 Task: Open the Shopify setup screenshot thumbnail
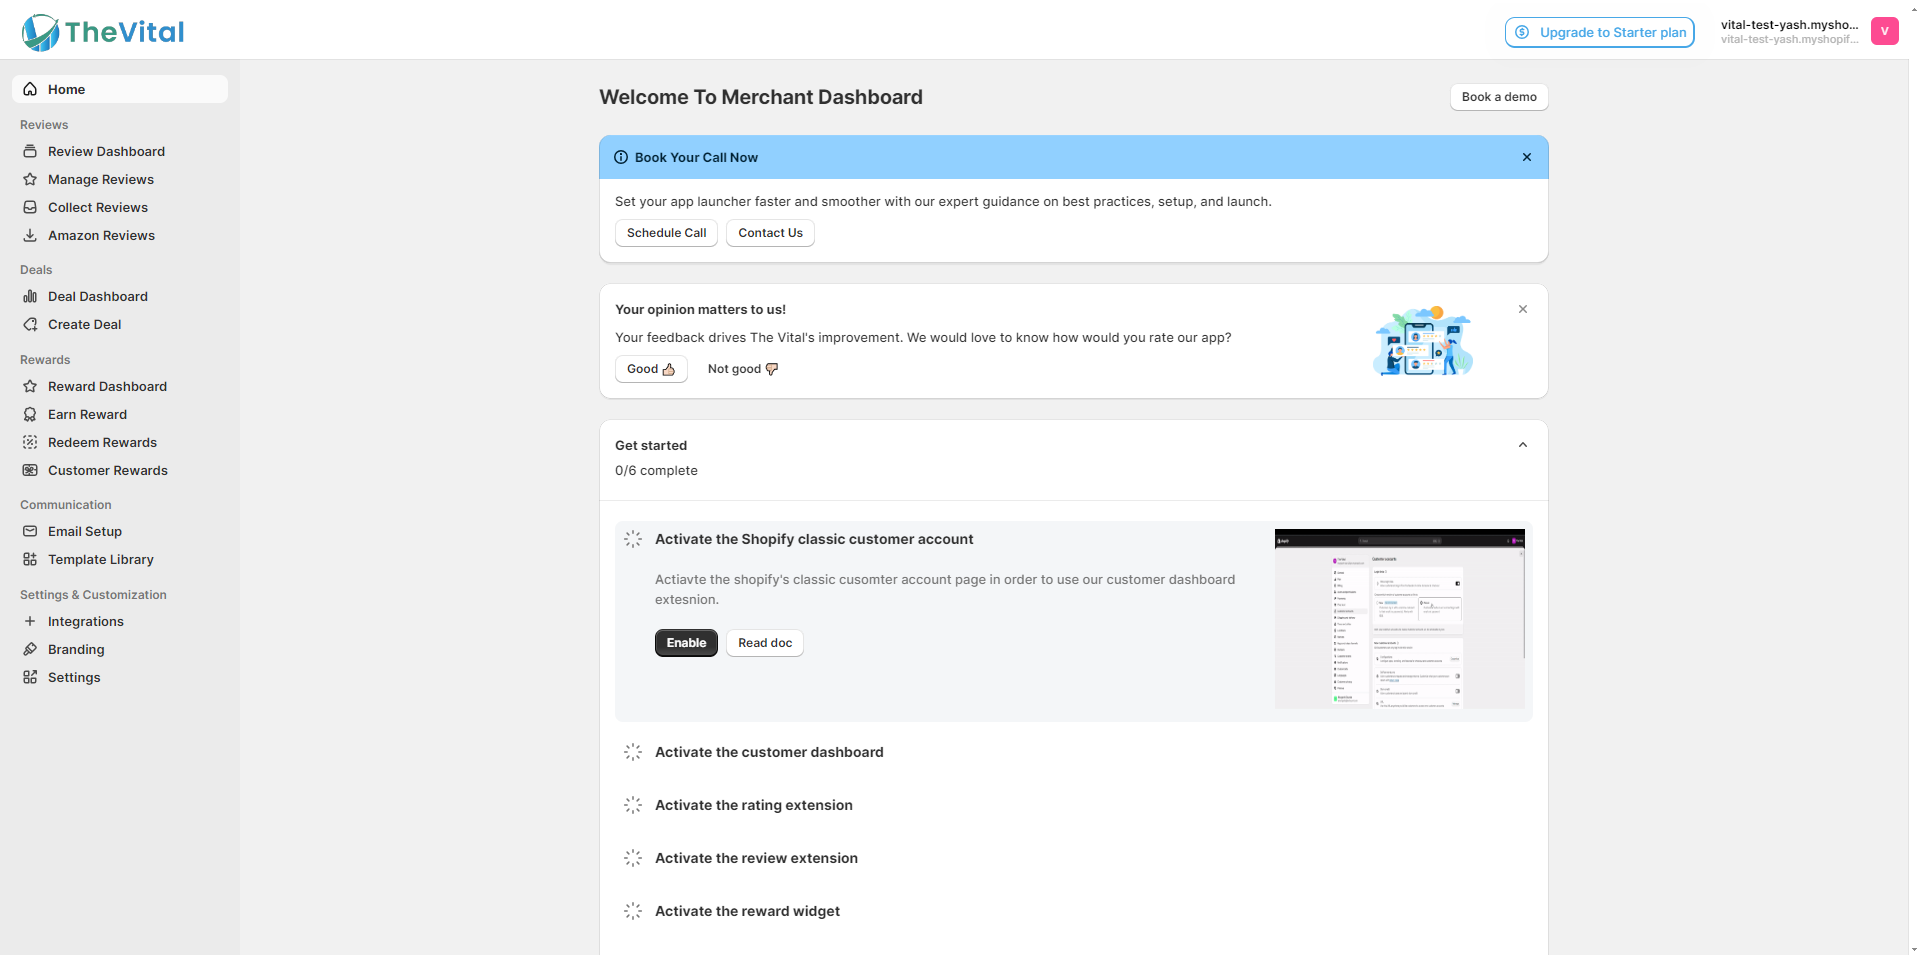point(1399,619)
